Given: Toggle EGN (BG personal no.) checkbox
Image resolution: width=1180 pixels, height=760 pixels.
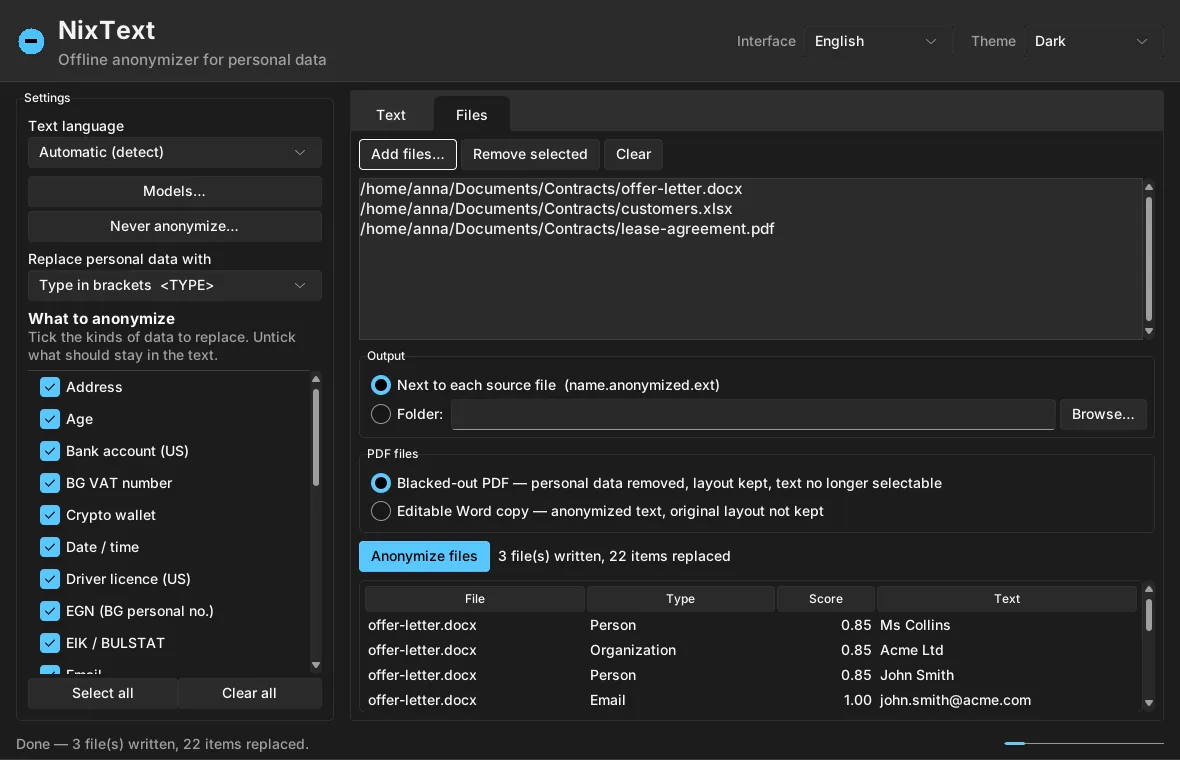Looking at the screenshot, I should pyautogui.click(x=50, y=611).
